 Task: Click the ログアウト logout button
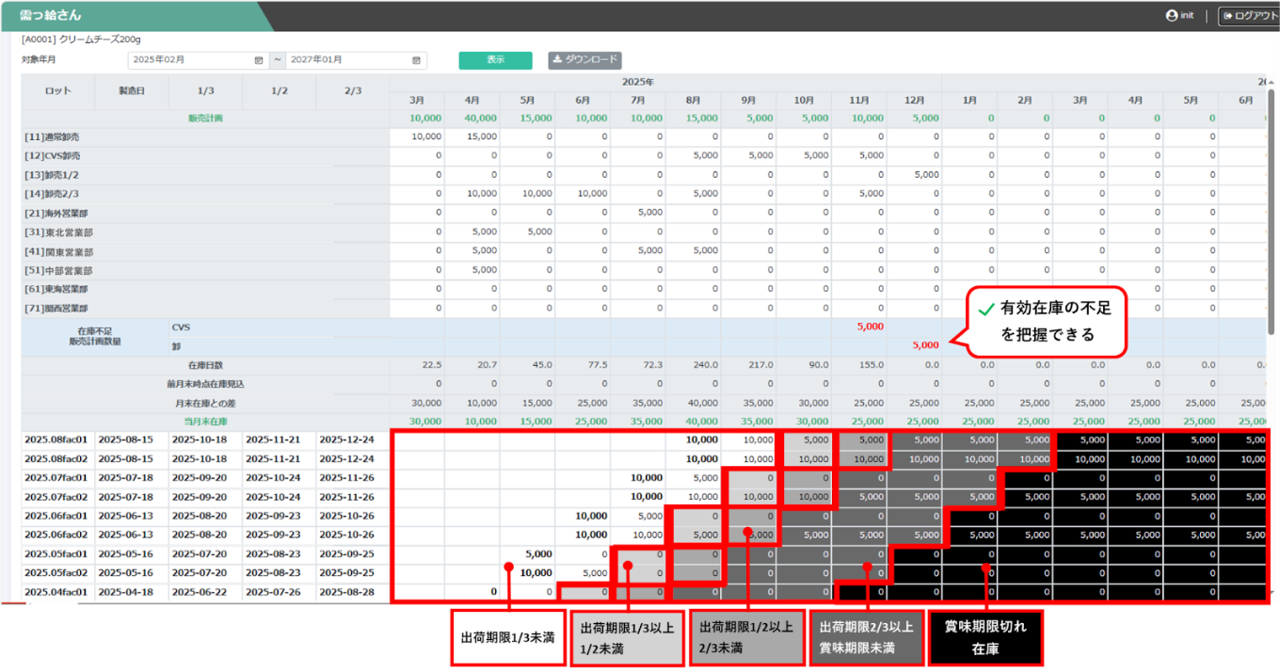(1248, 16)
